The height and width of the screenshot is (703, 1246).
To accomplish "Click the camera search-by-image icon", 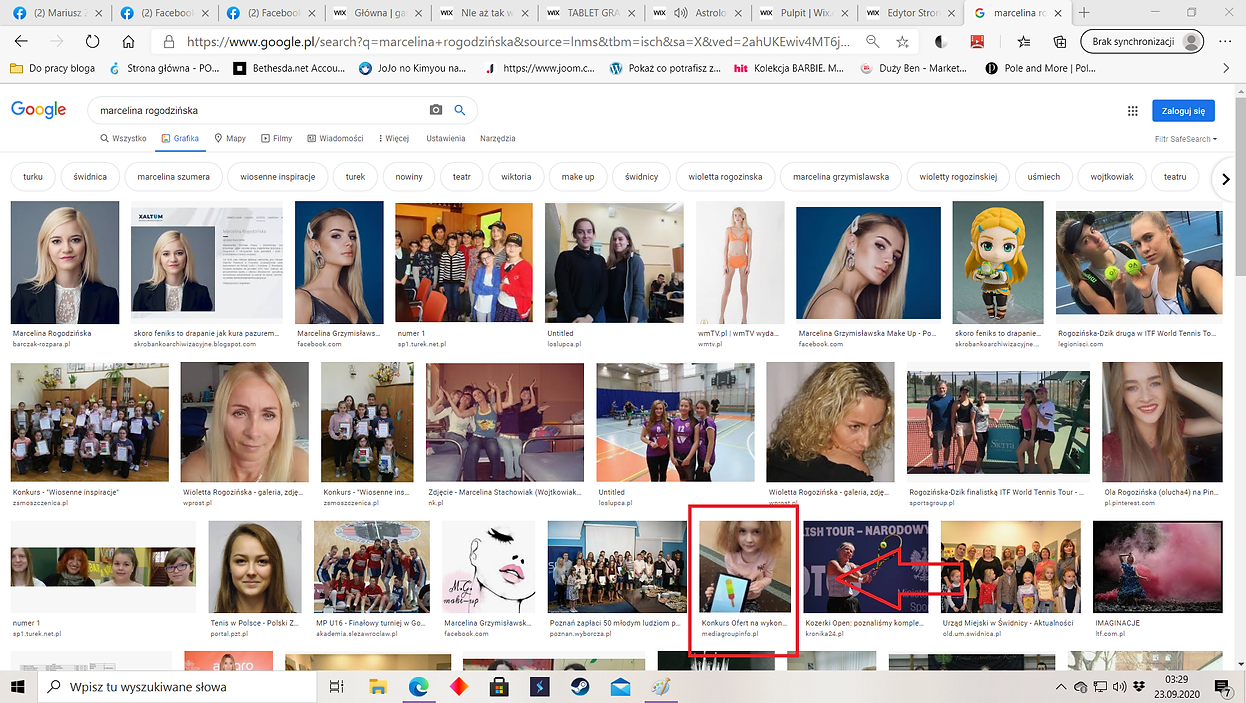I will (x=435, y=110).
